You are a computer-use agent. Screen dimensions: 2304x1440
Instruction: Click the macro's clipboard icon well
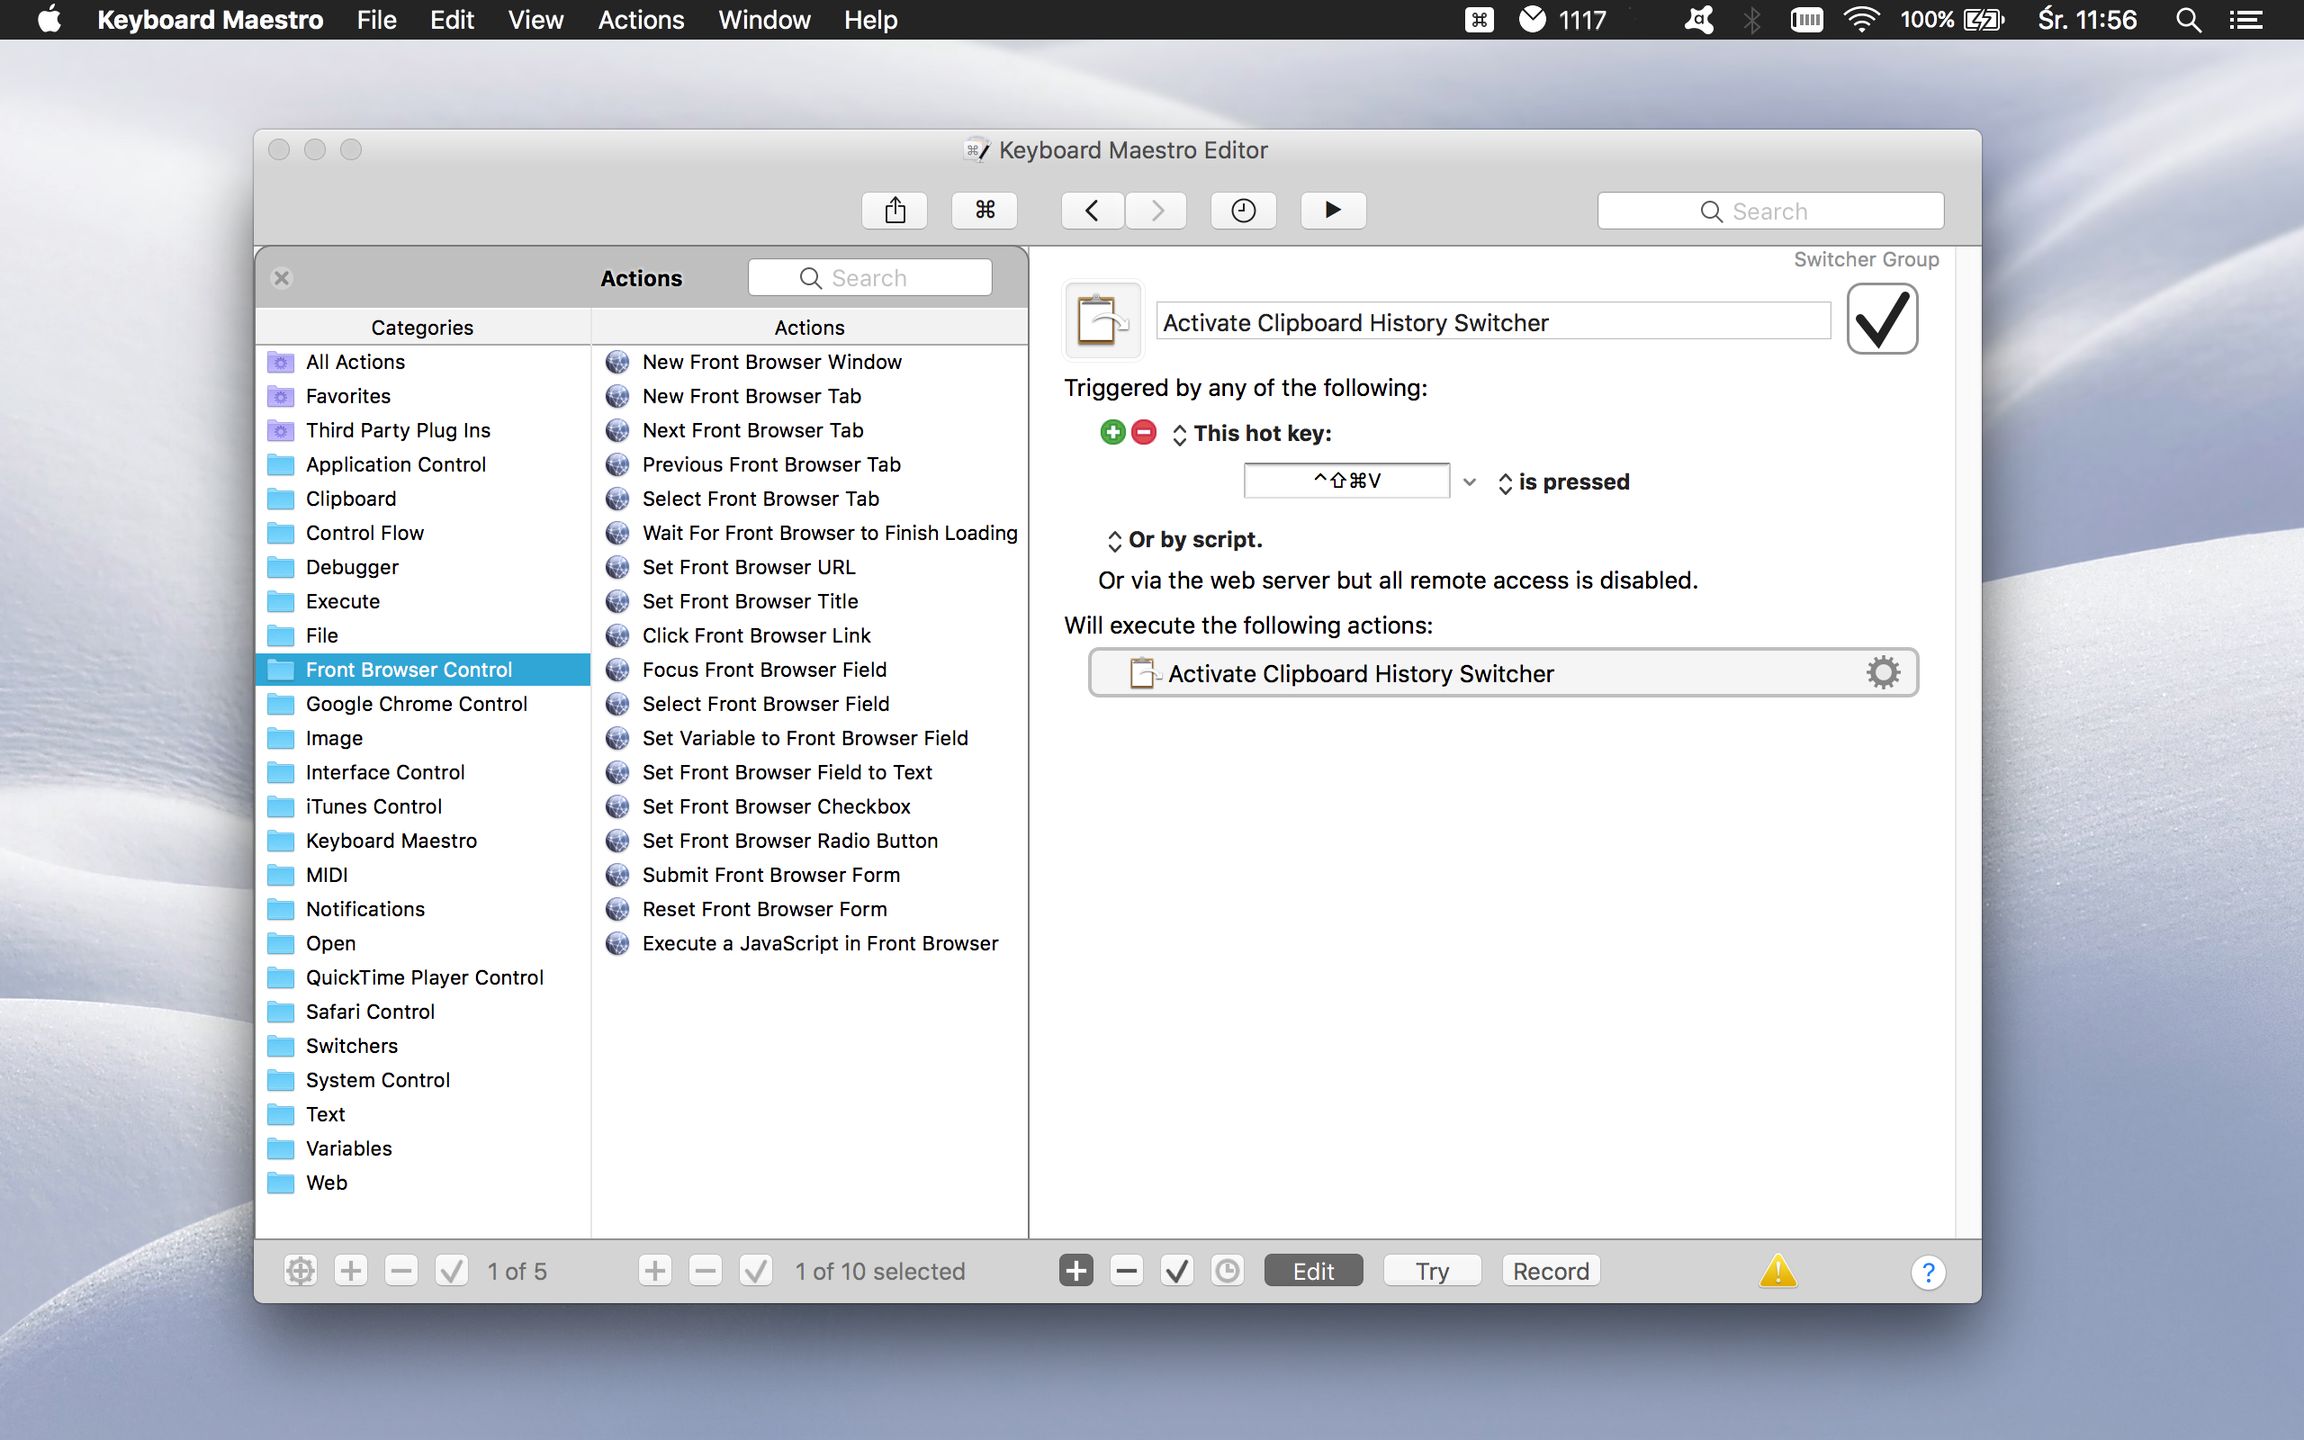[x=1101, y=321]
